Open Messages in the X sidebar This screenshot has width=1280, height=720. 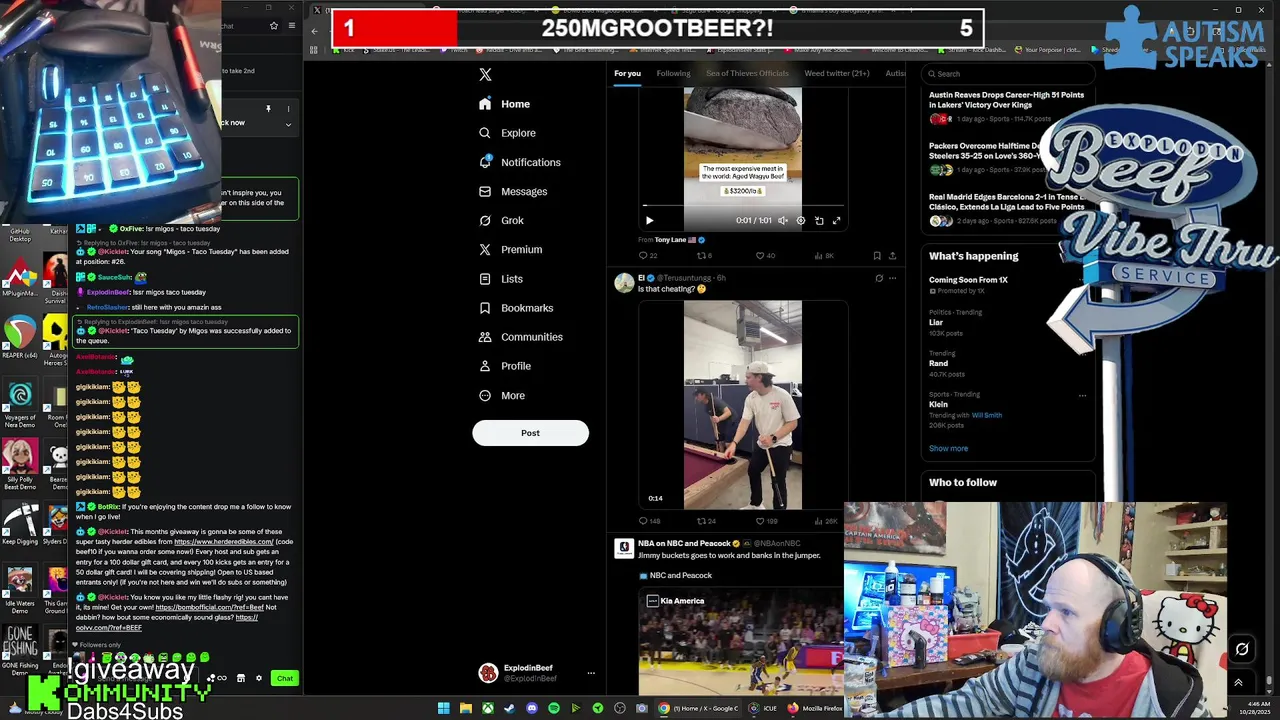[x=513, y=191]
